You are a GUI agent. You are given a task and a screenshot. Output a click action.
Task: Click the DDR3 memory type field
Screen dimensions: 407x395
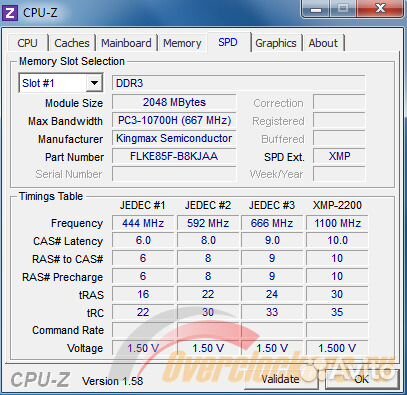tap(239, 83)
